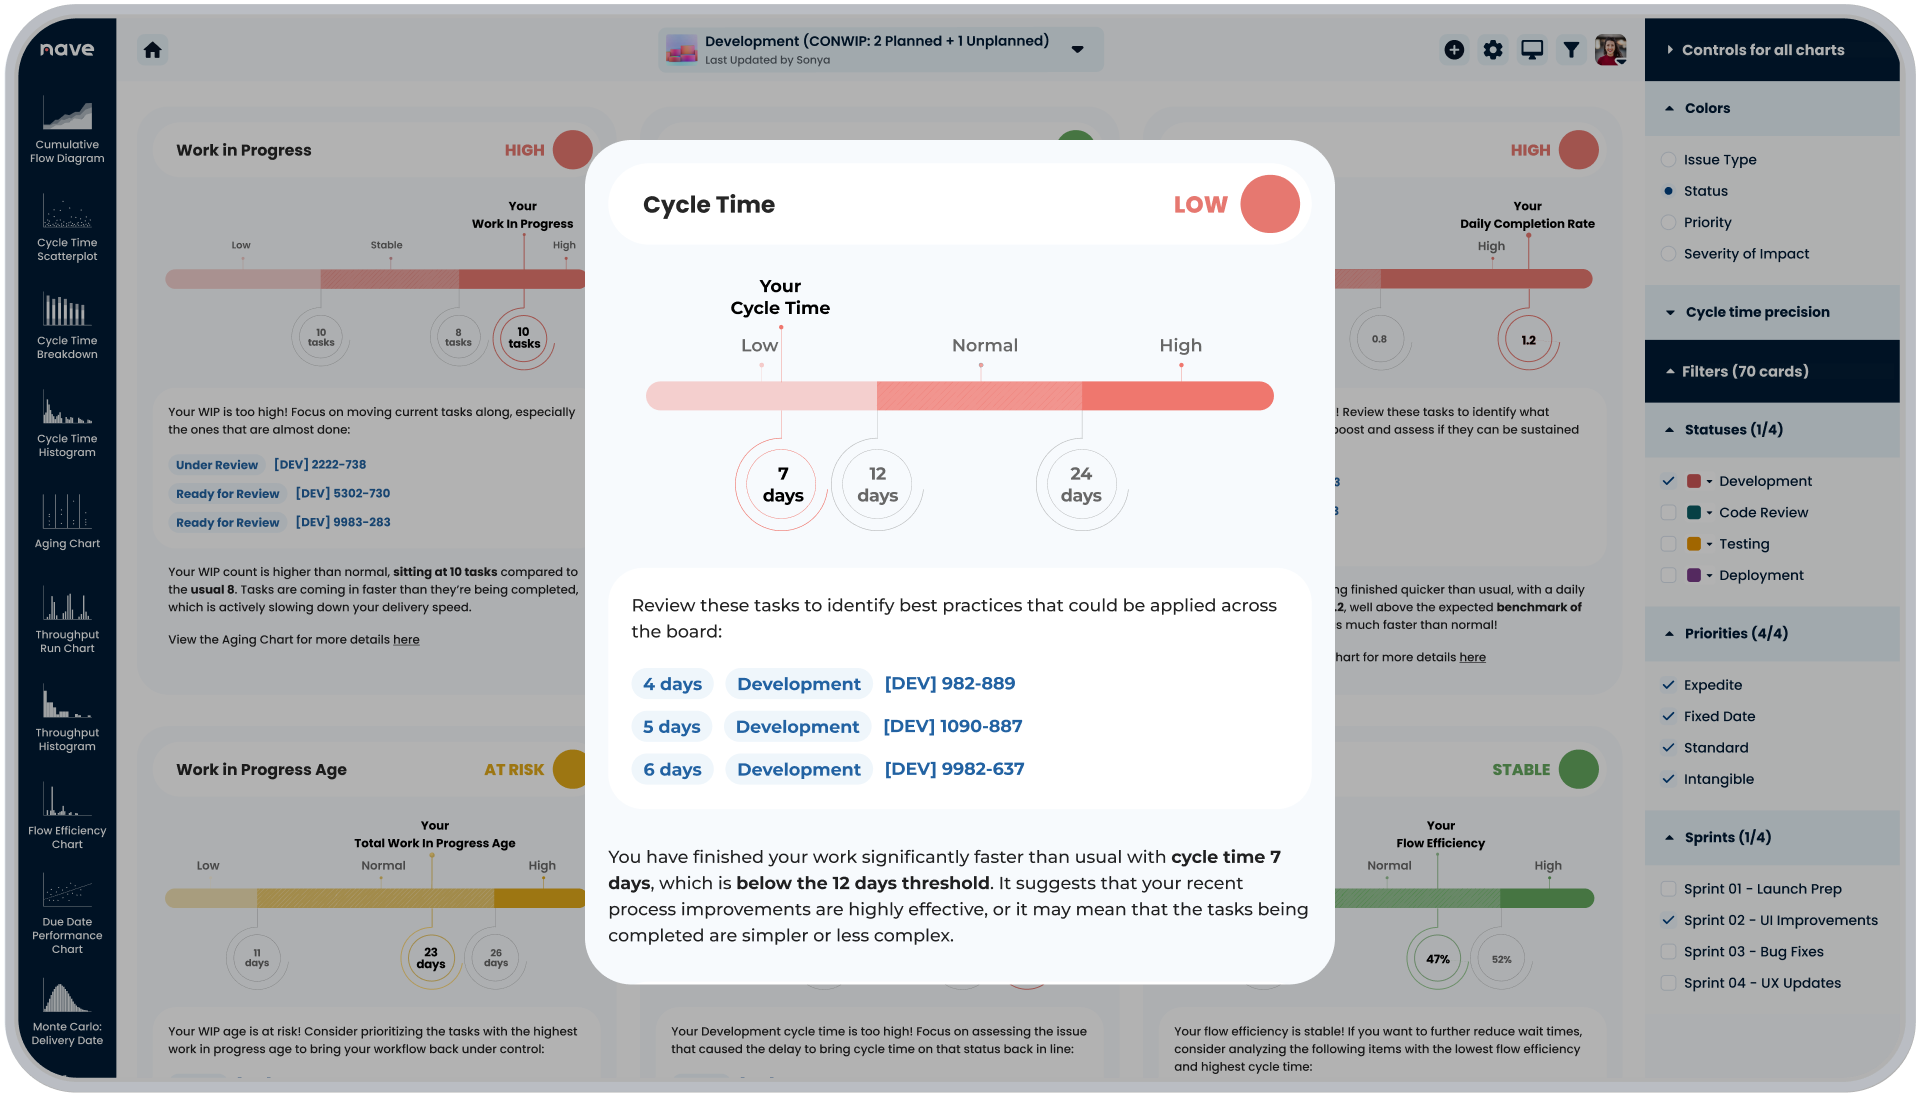Select the 7 days cycle time marker

(x=782, y=484)
